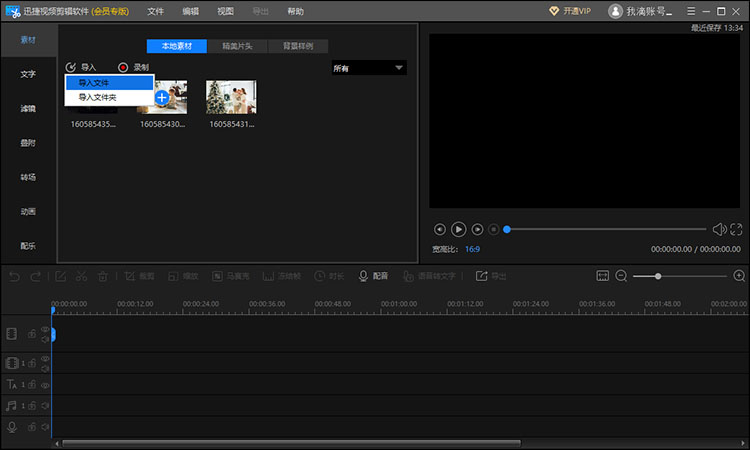The width and height of the screenshot is (750, 450).
Task: Open the 转场 transitions sidebar panel
Action: pyautogui.click(x=28, y=177)
